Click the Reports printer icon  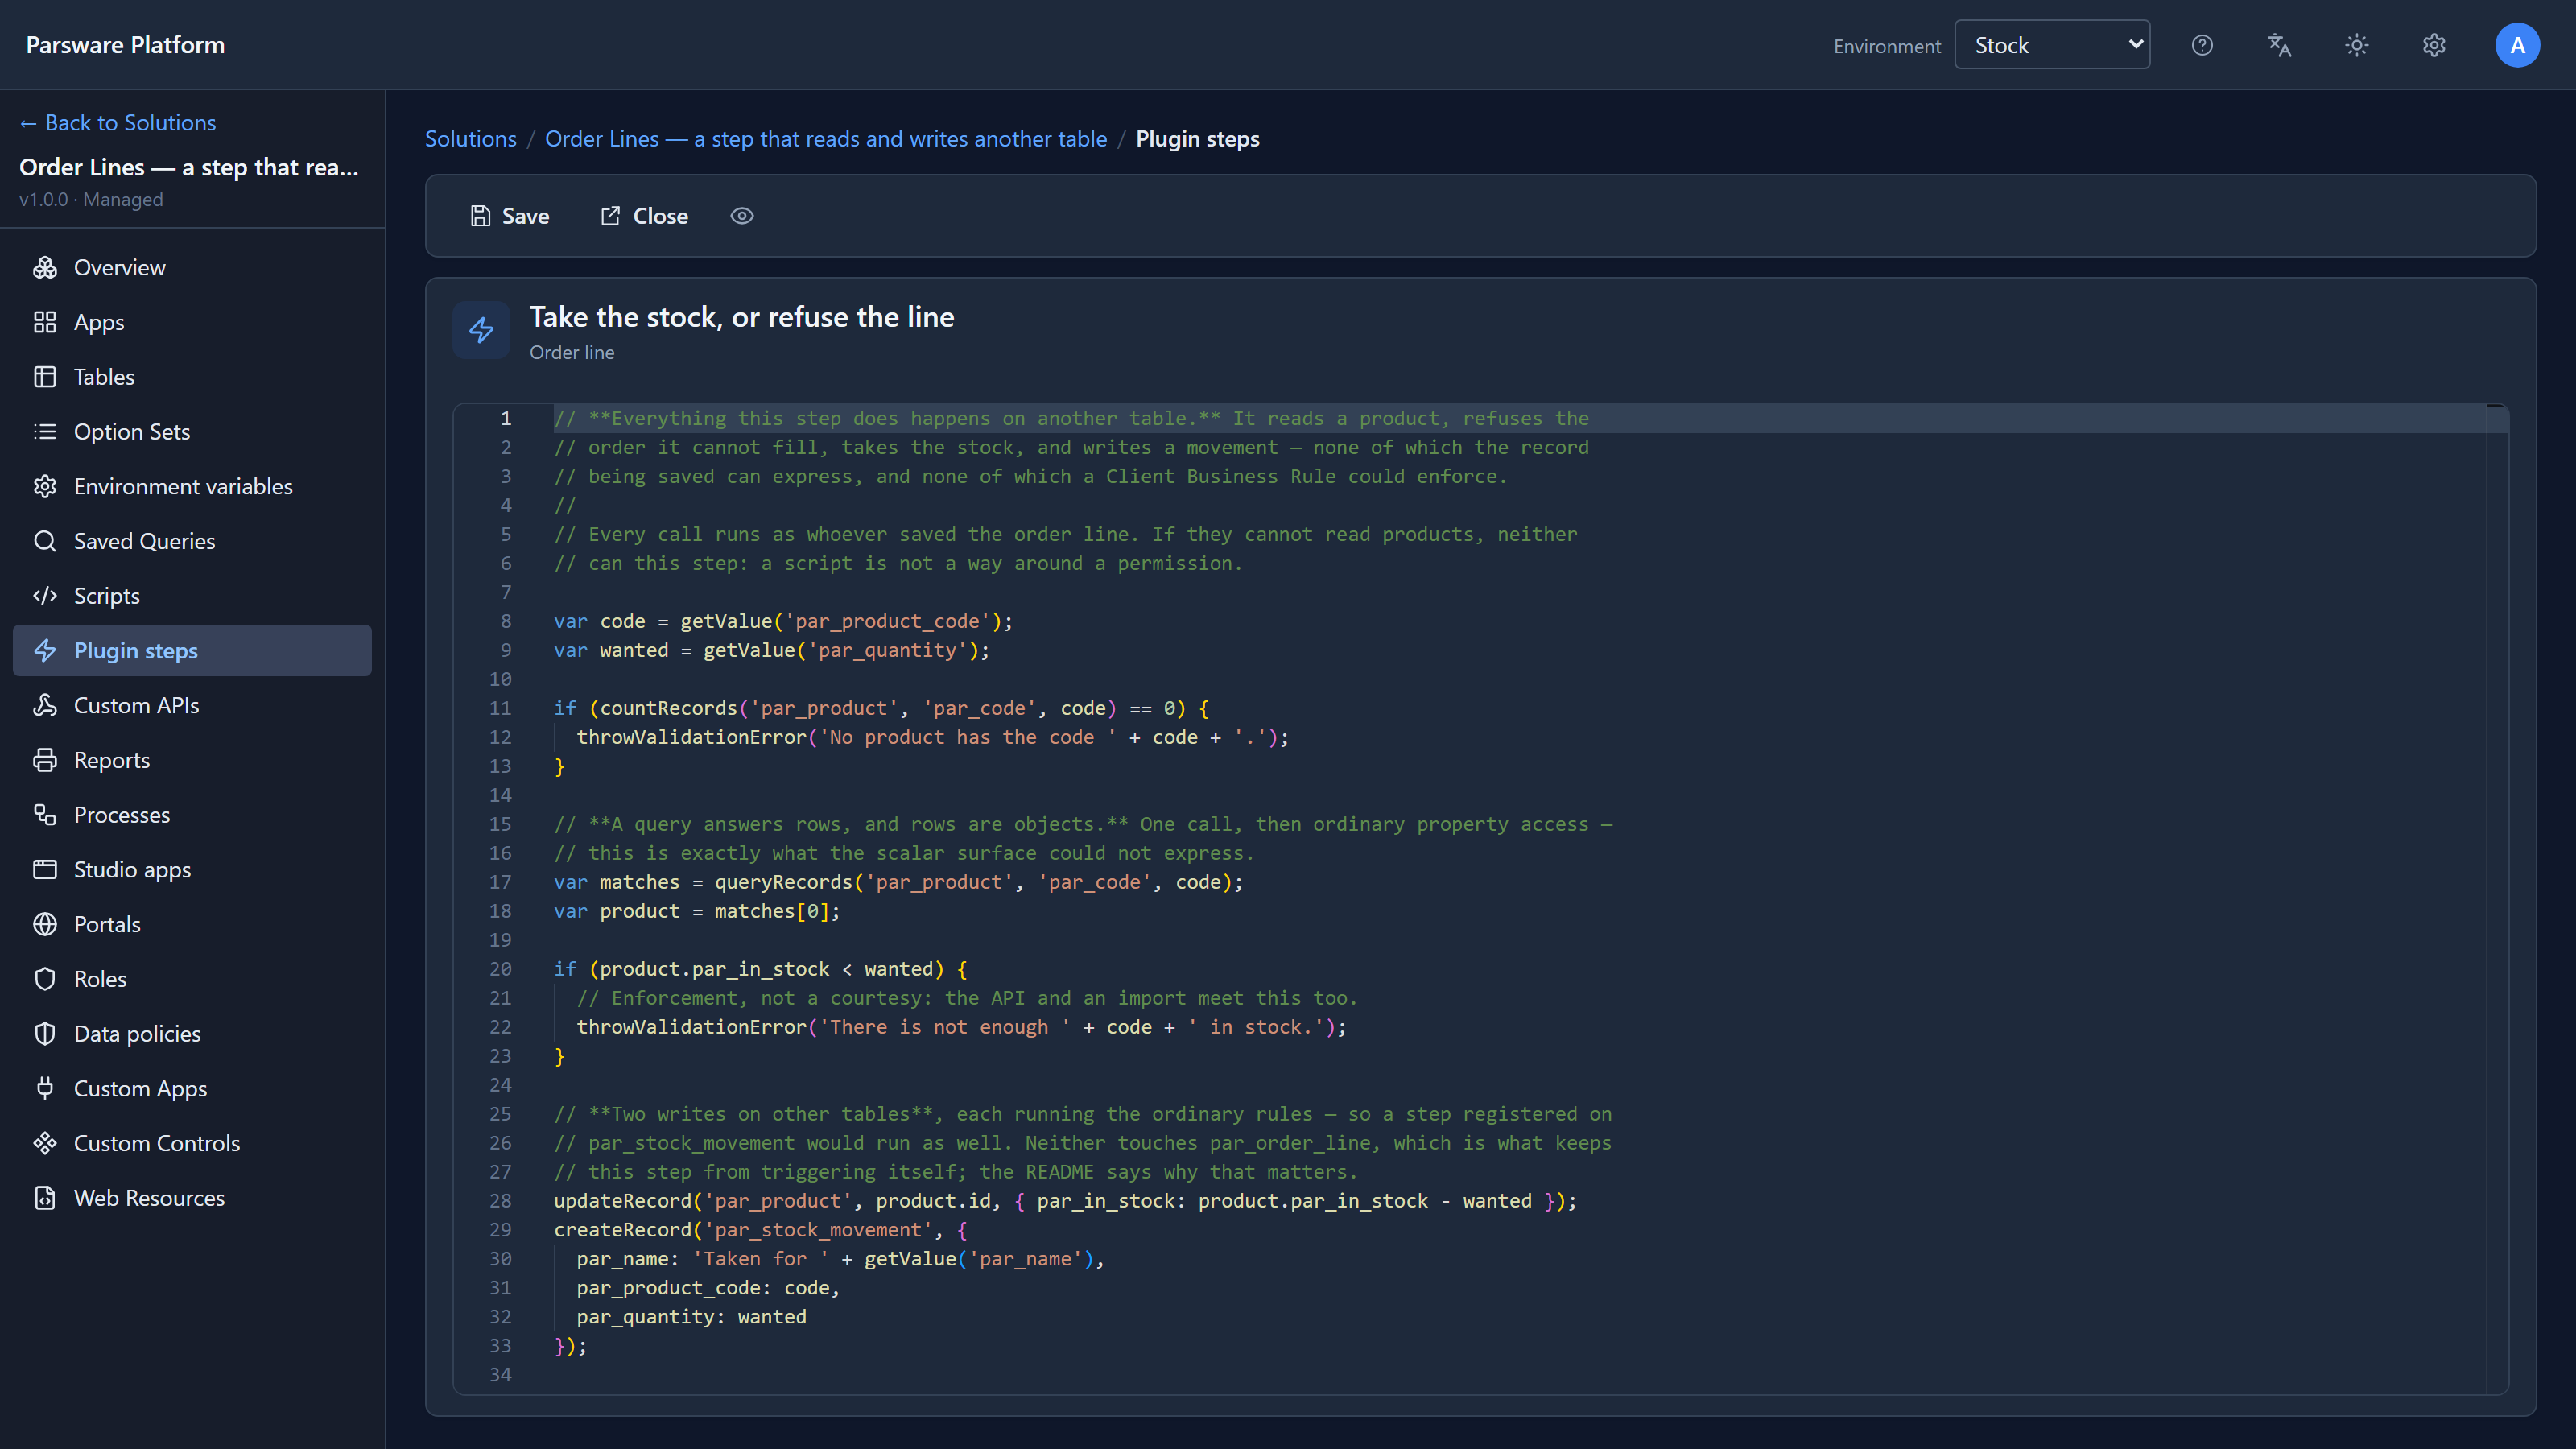(x=45, y=760)
